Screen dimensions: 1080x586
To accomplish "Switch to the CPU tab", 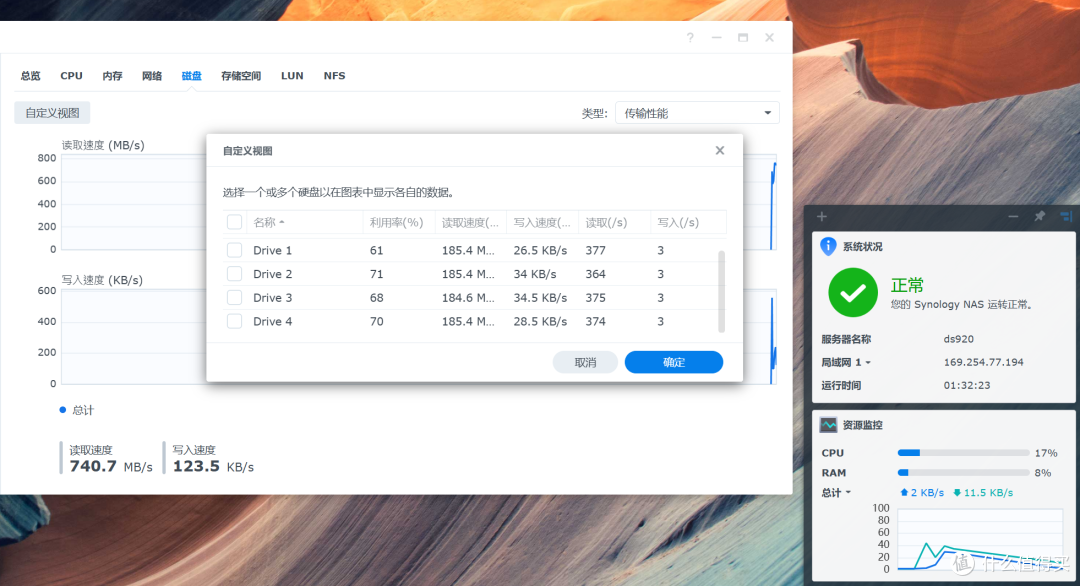I will click(70, 75).
